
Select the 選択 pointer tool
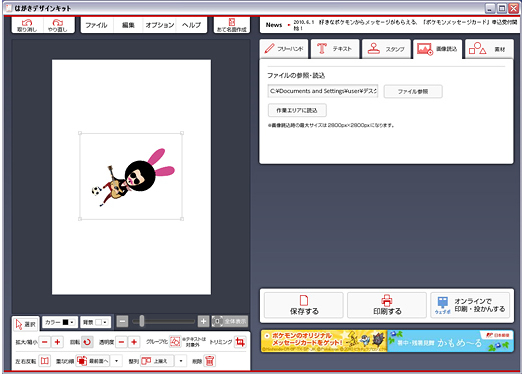26,324
